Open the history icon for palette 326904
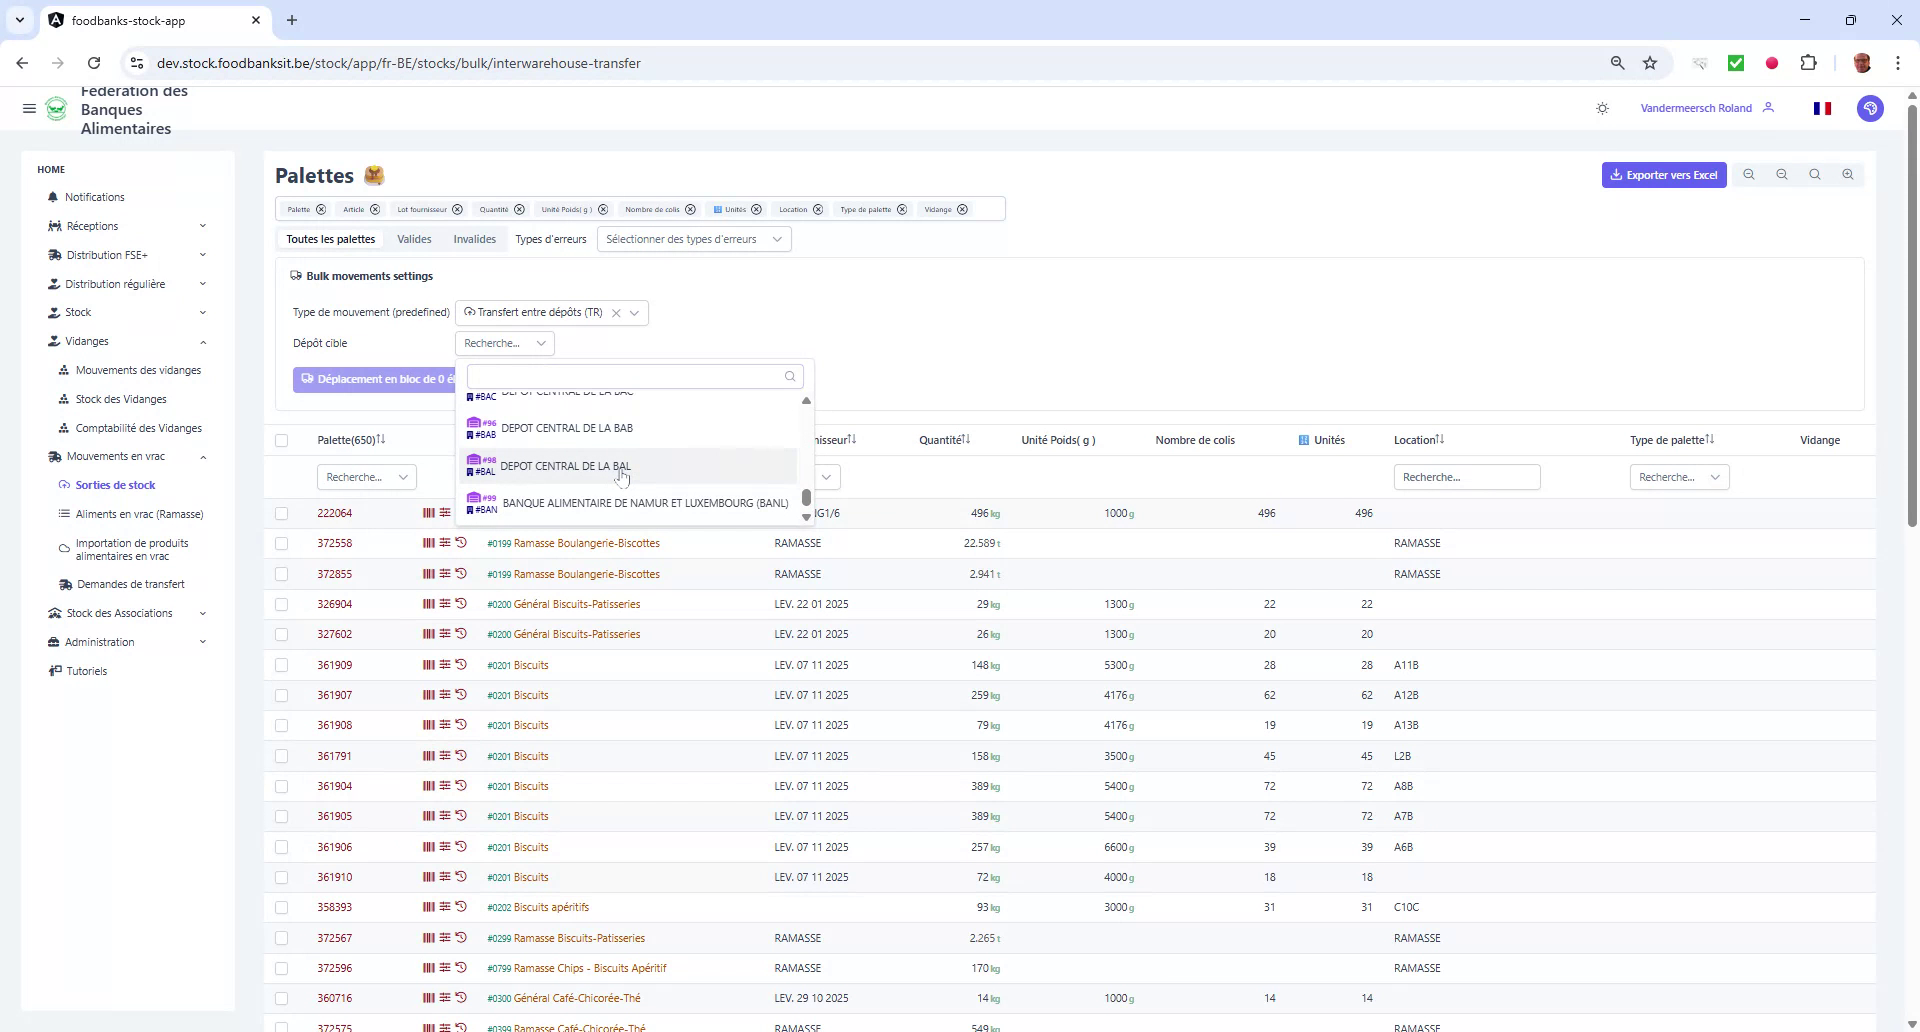The image size is (1920, 1032). [x=461, y=603]
